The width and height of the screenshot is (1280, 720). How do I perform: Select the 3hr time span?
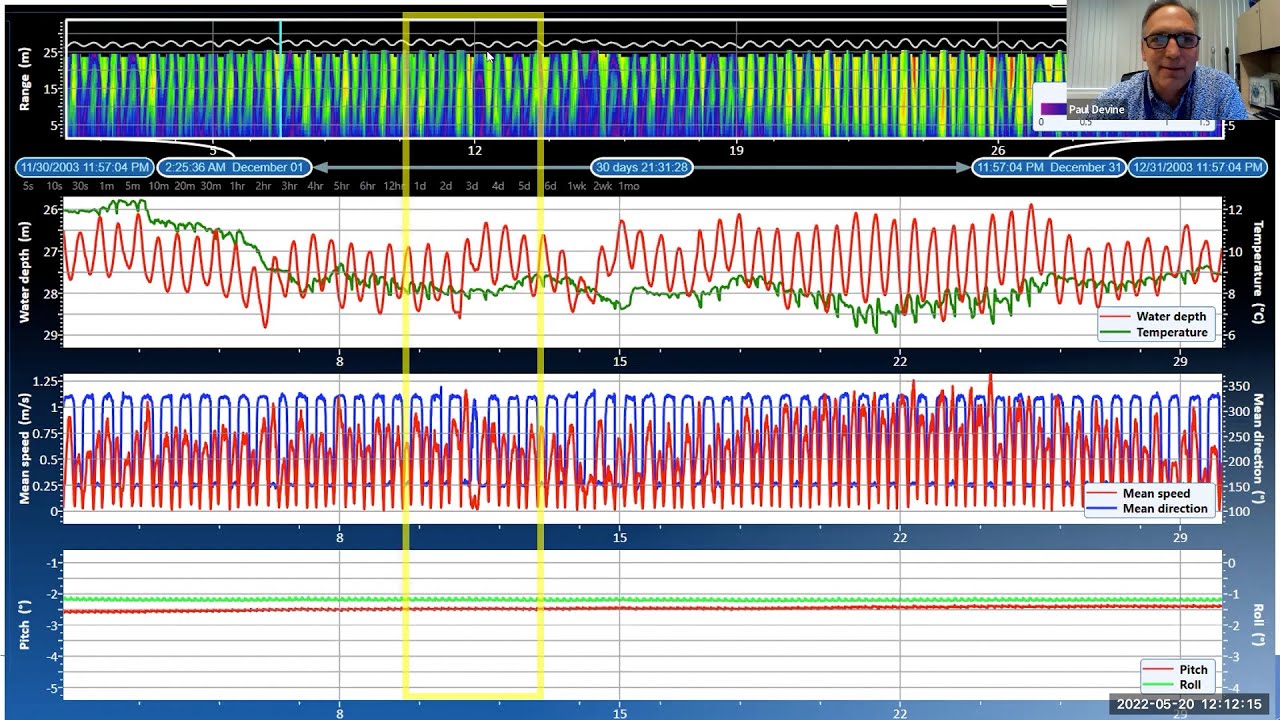click(x=289, y=186)
